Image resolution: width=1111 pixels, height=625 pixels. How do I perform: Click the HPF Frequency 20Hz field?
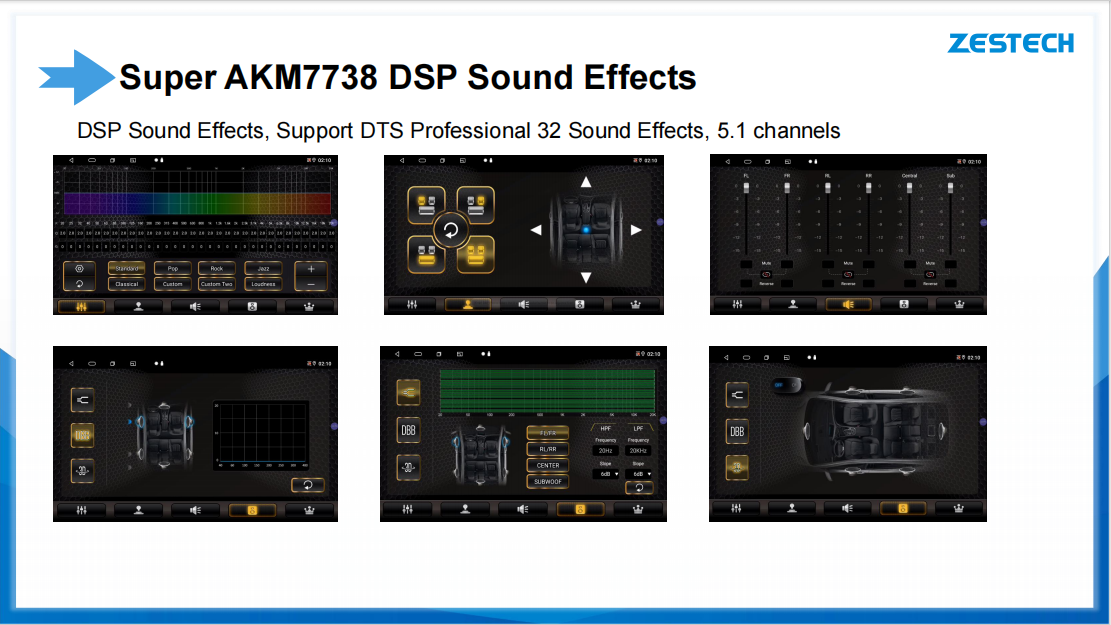coord(606,450)
